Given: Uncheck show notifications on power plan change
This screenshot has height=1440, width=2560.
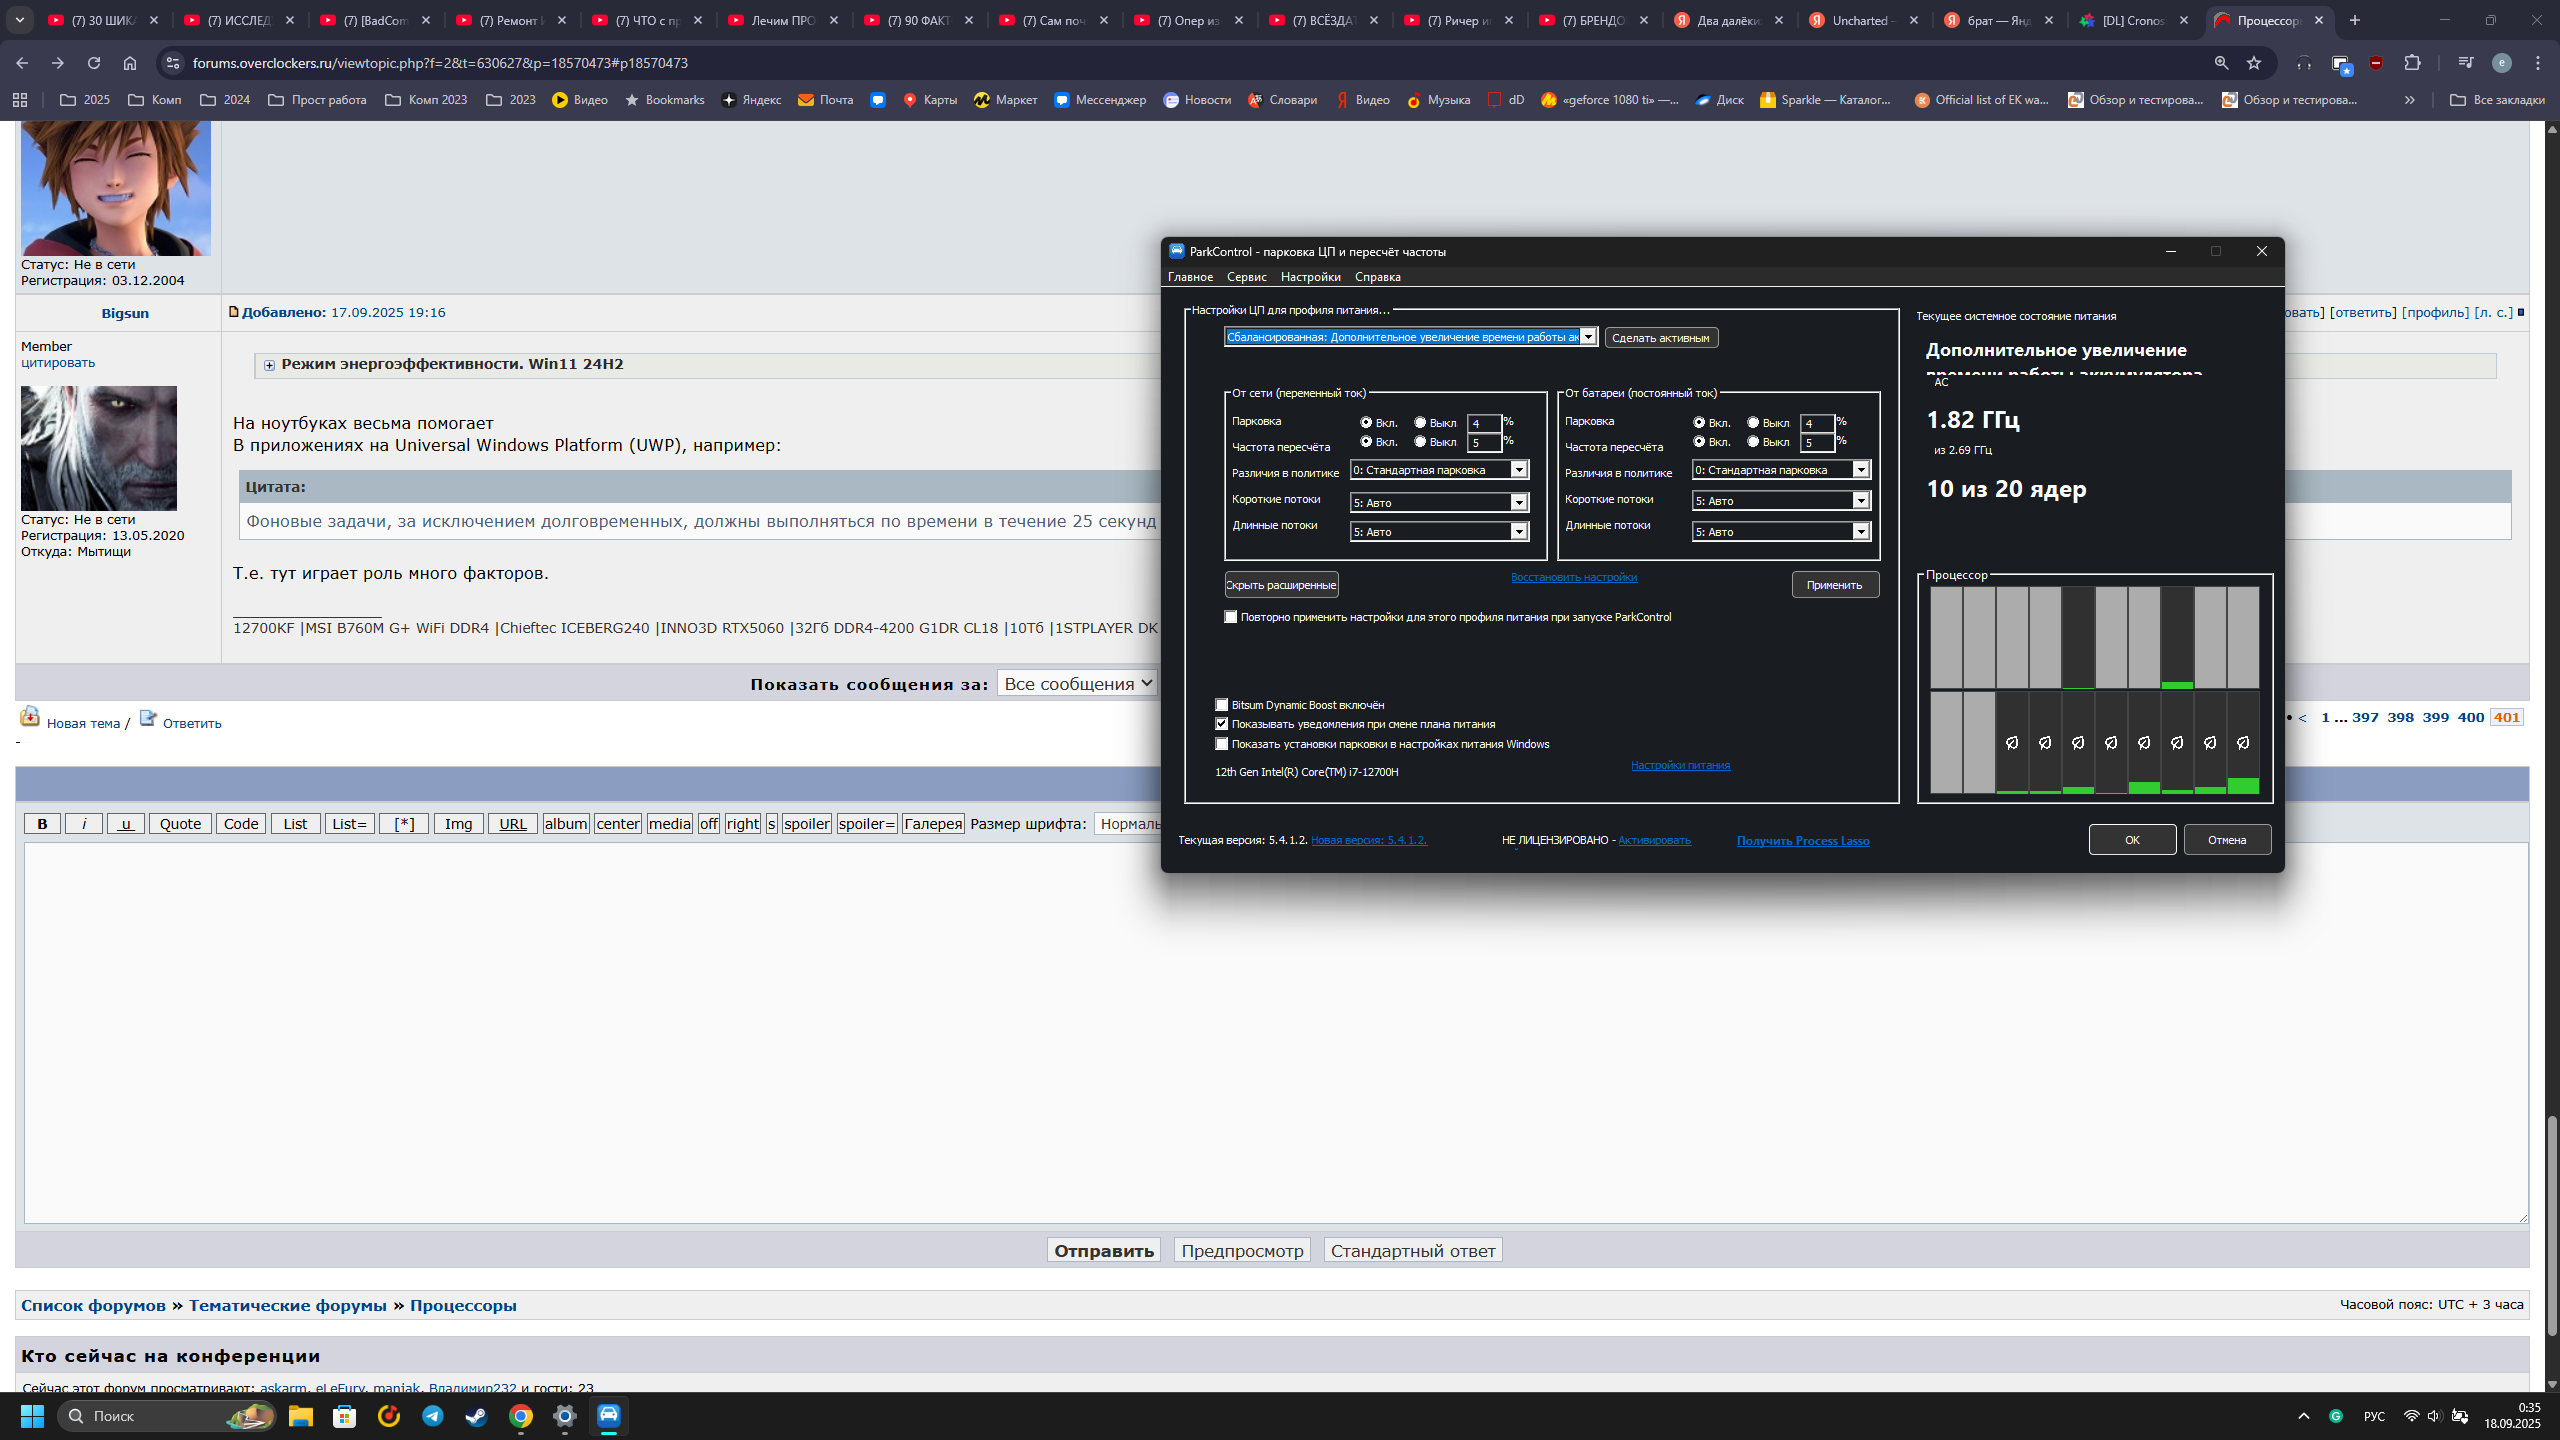Looking at the screenshot, I should (1221, 724).
